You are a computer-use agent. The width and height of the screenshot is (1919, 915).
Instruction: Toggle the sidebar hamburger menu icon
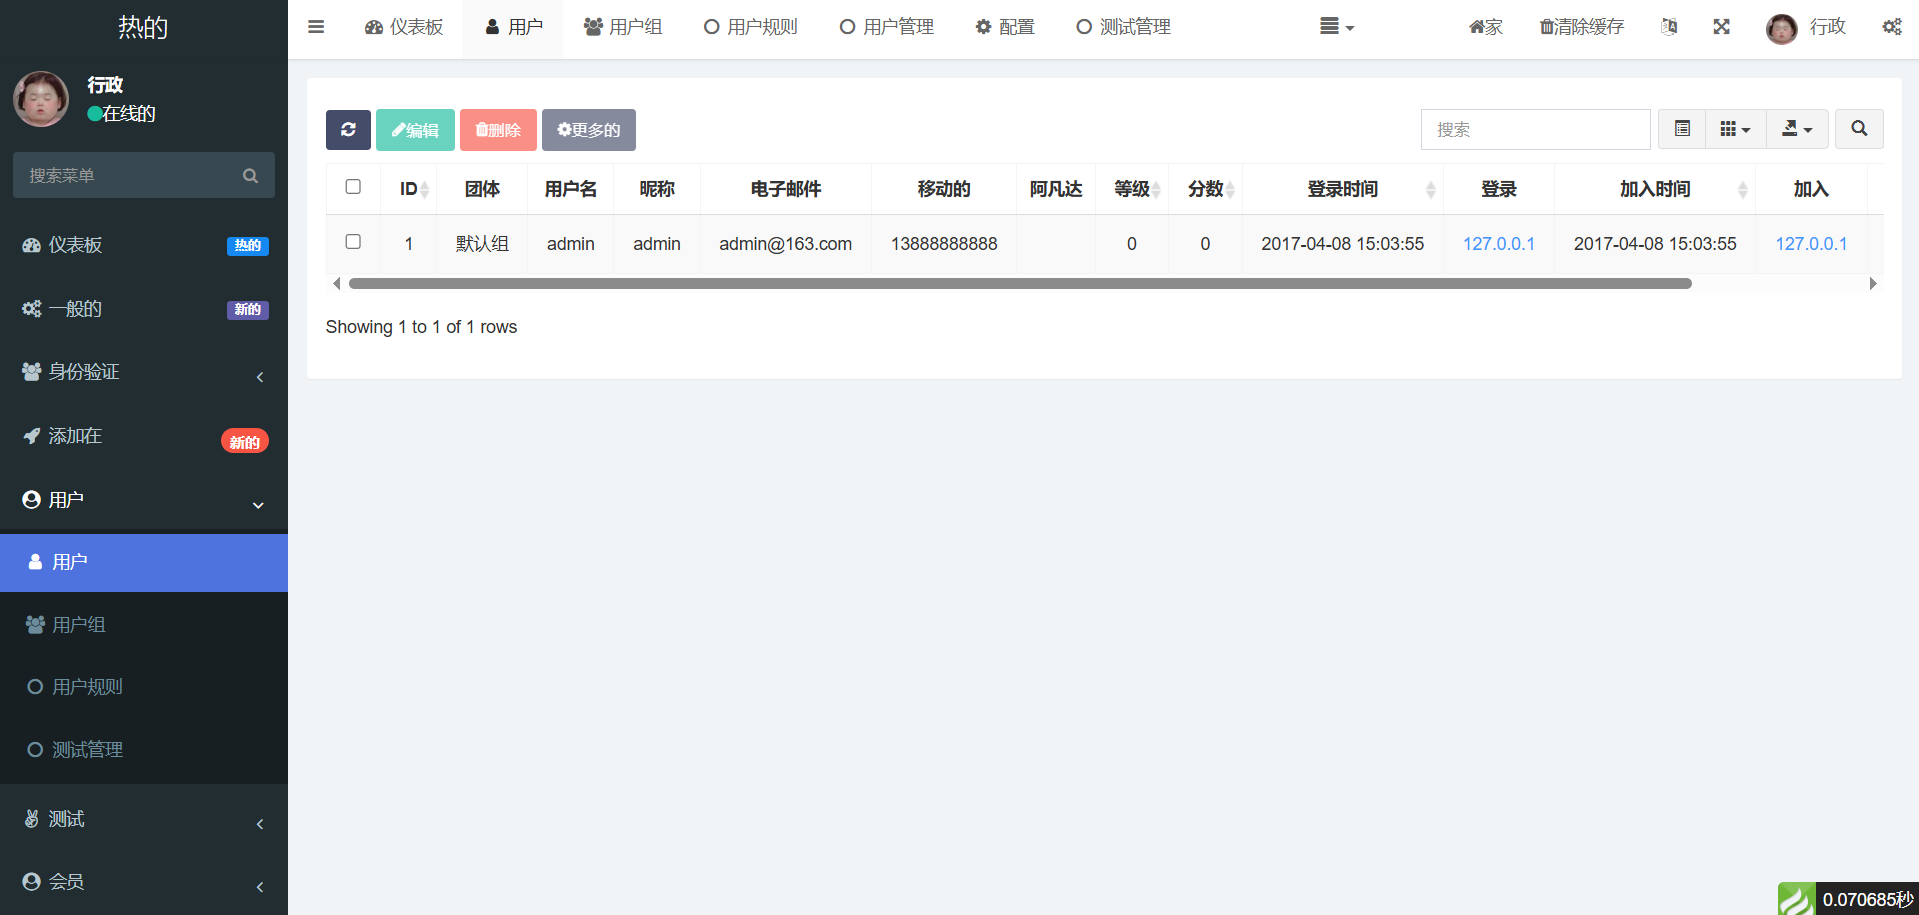(316, 27)
